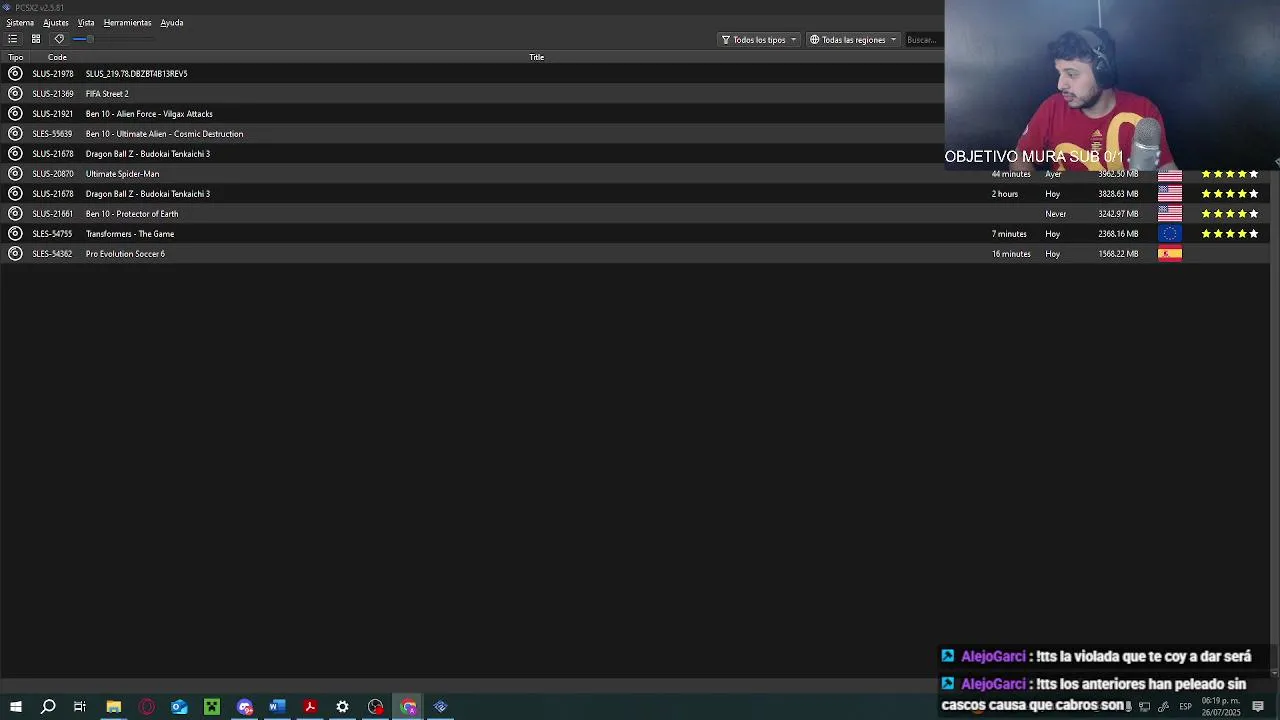1280x720 pixels.
Task: Select Ben 10 - Ultimate Alien - Cosmic Destruction
Action: 164,134
